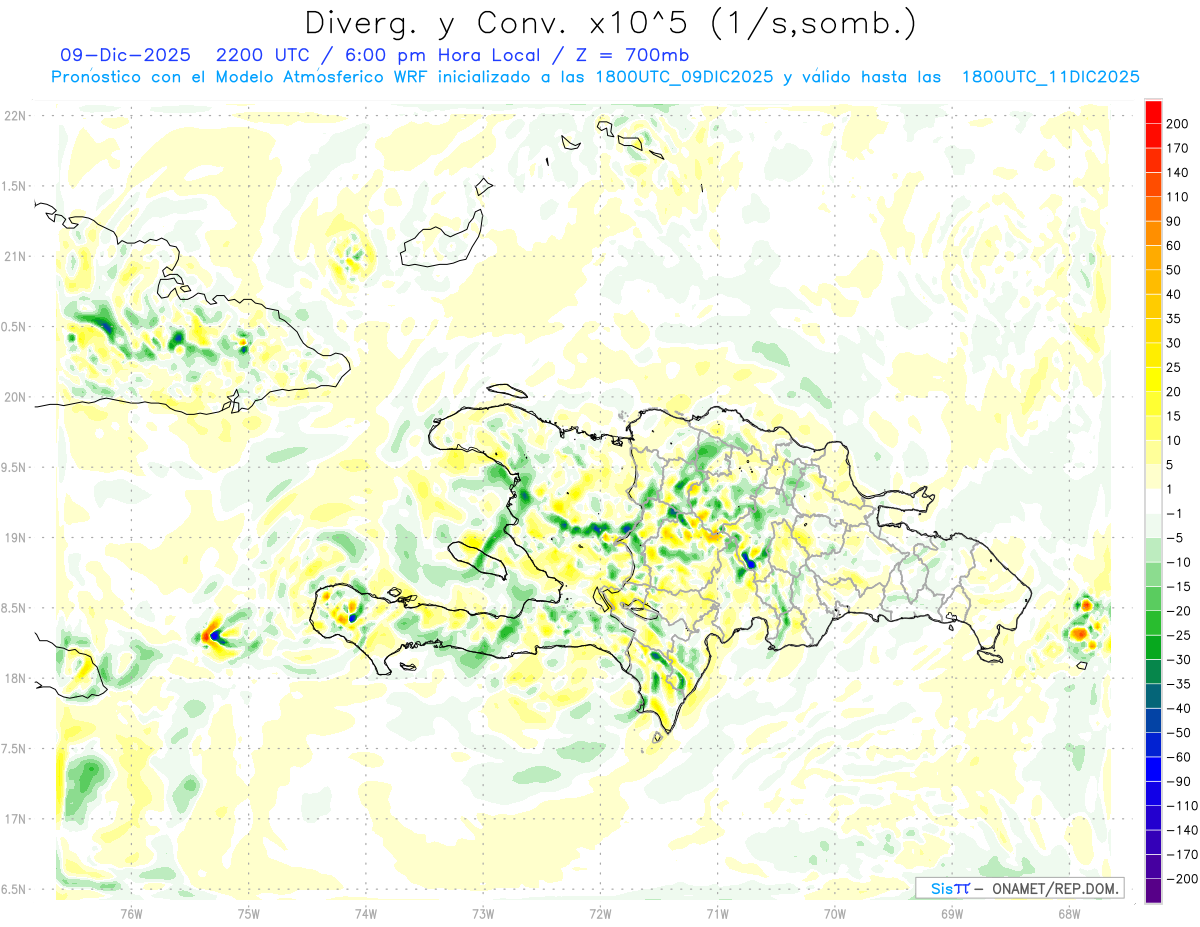Click the color scale value '-110'
This screenshot has height=927, width=1200.
pyautogui.click(x=1181, y=806)
